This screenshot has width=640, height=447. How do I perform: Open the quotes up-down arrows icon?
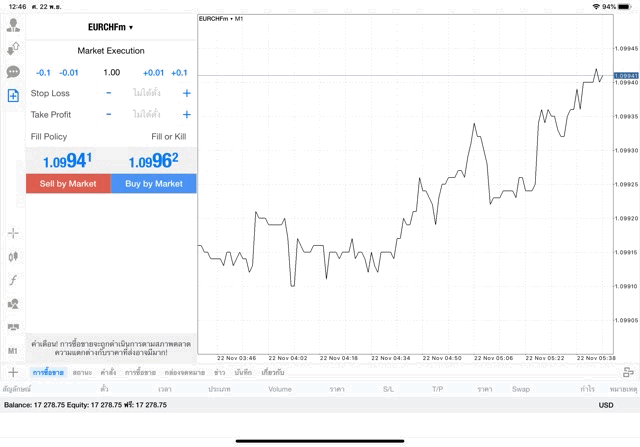13,49
